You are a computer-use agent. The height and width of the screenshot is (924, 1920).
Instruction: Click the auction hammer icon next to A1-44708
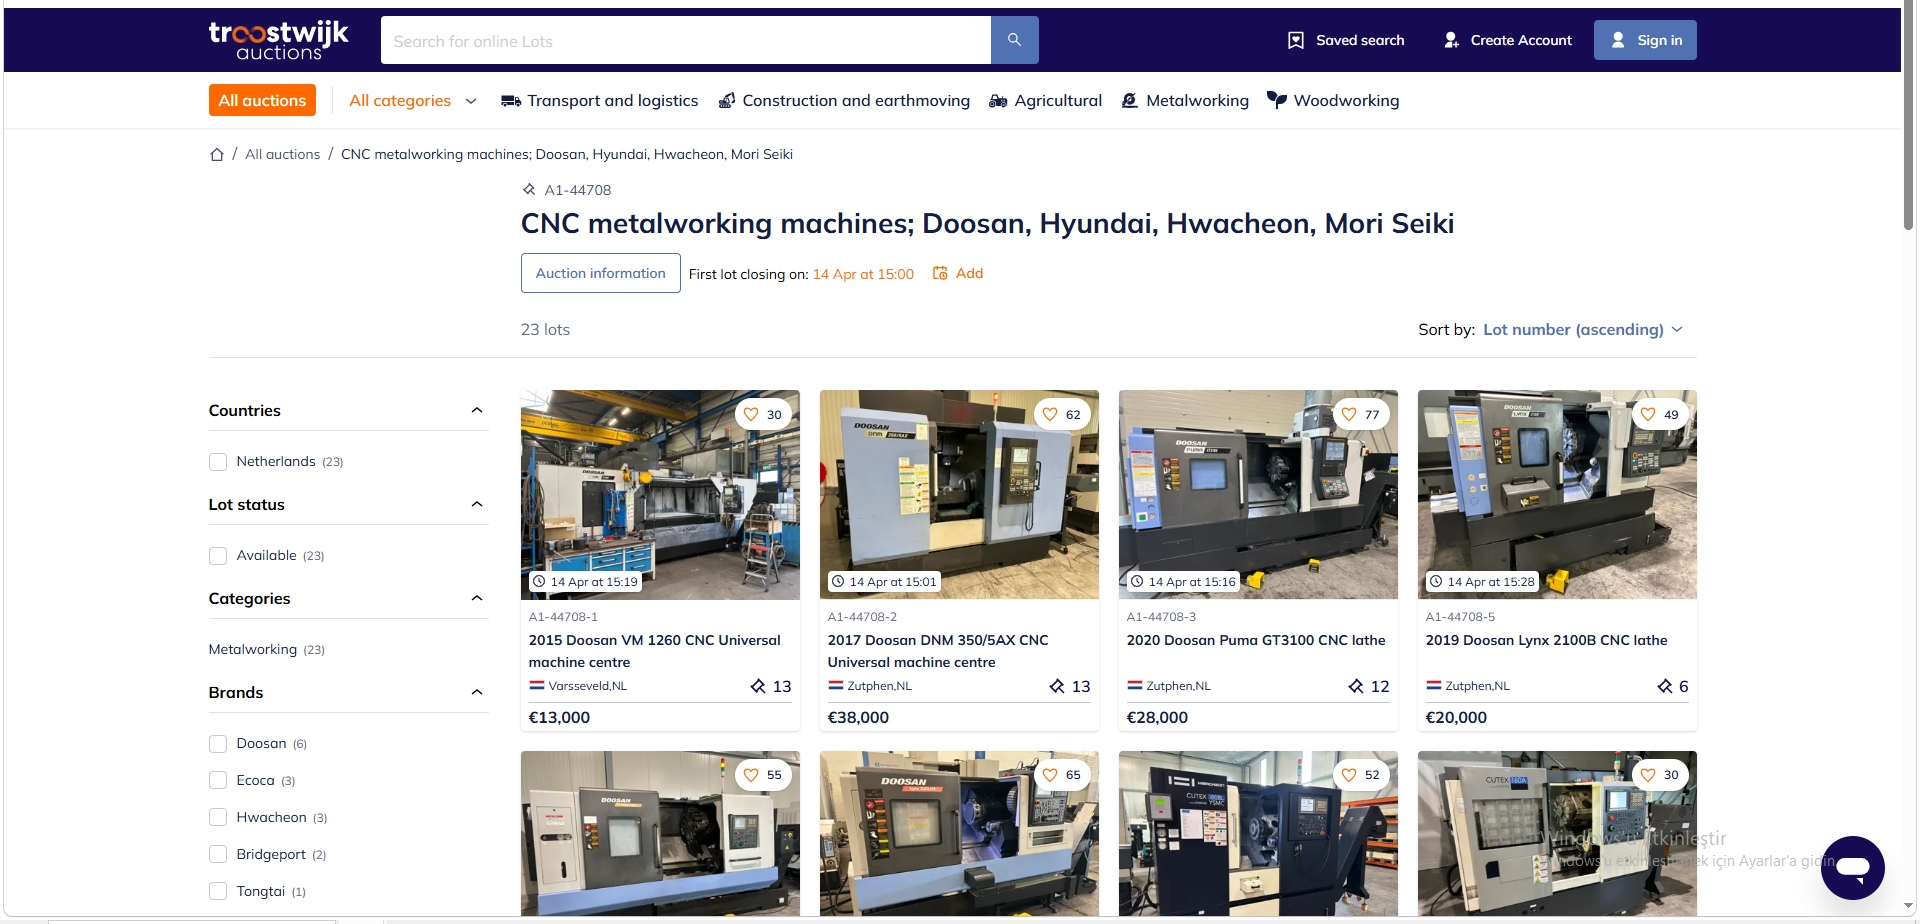(529, 189)
